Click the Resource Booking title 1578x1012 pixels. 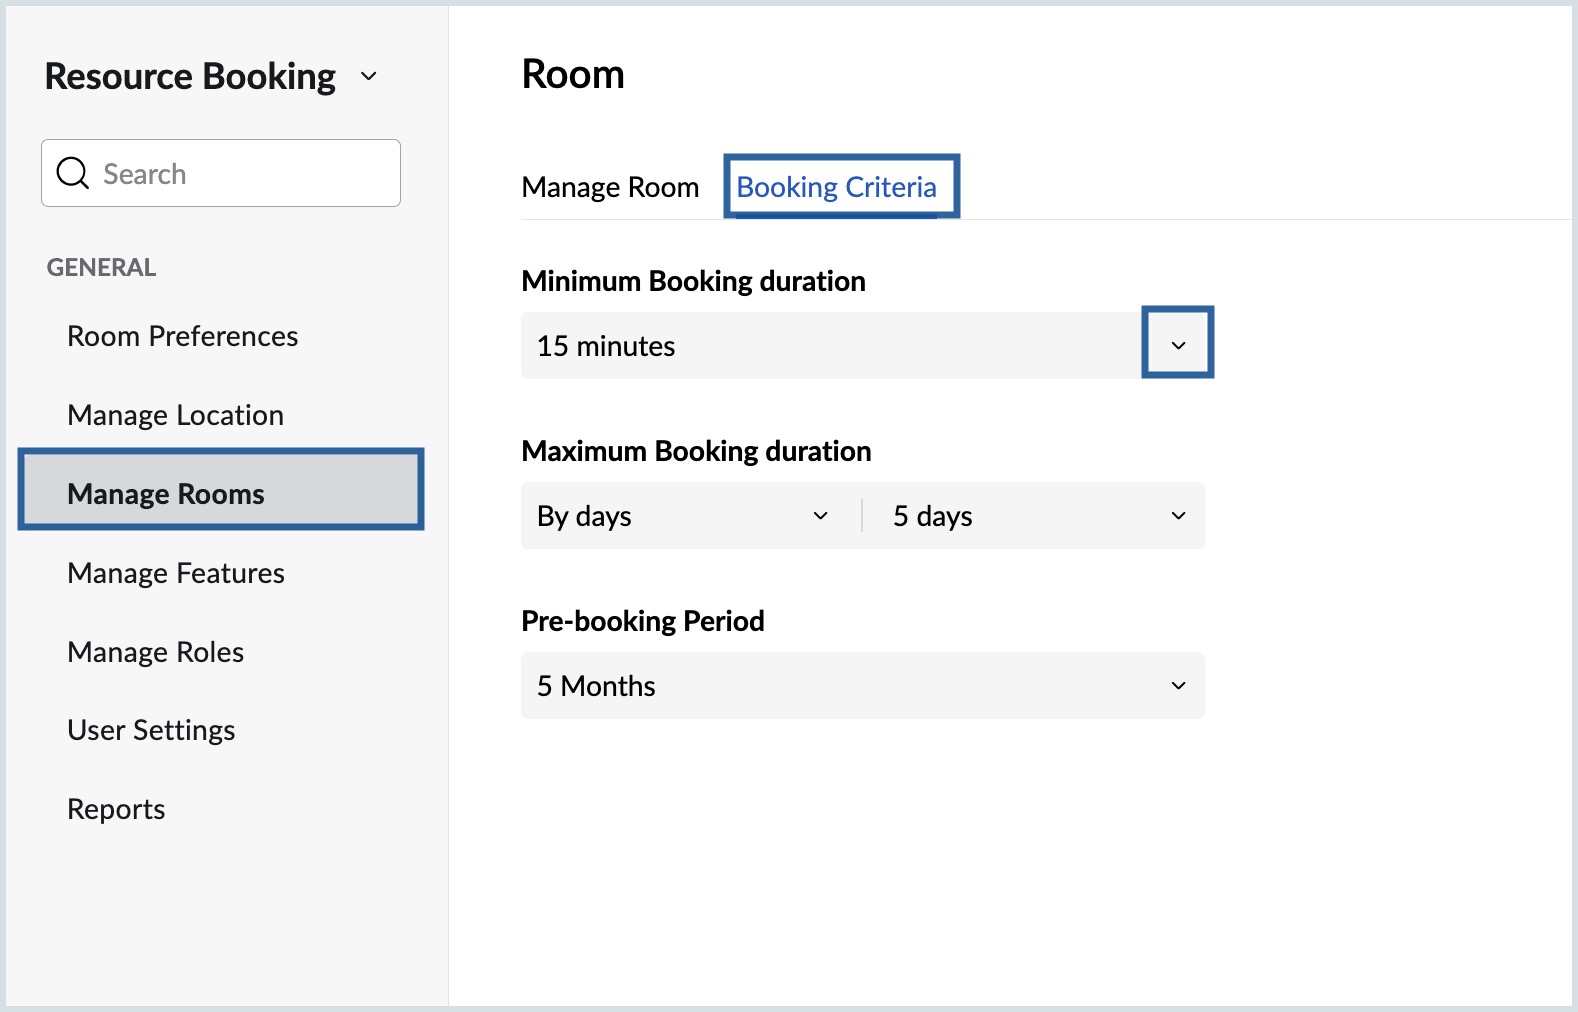point(190,76)
